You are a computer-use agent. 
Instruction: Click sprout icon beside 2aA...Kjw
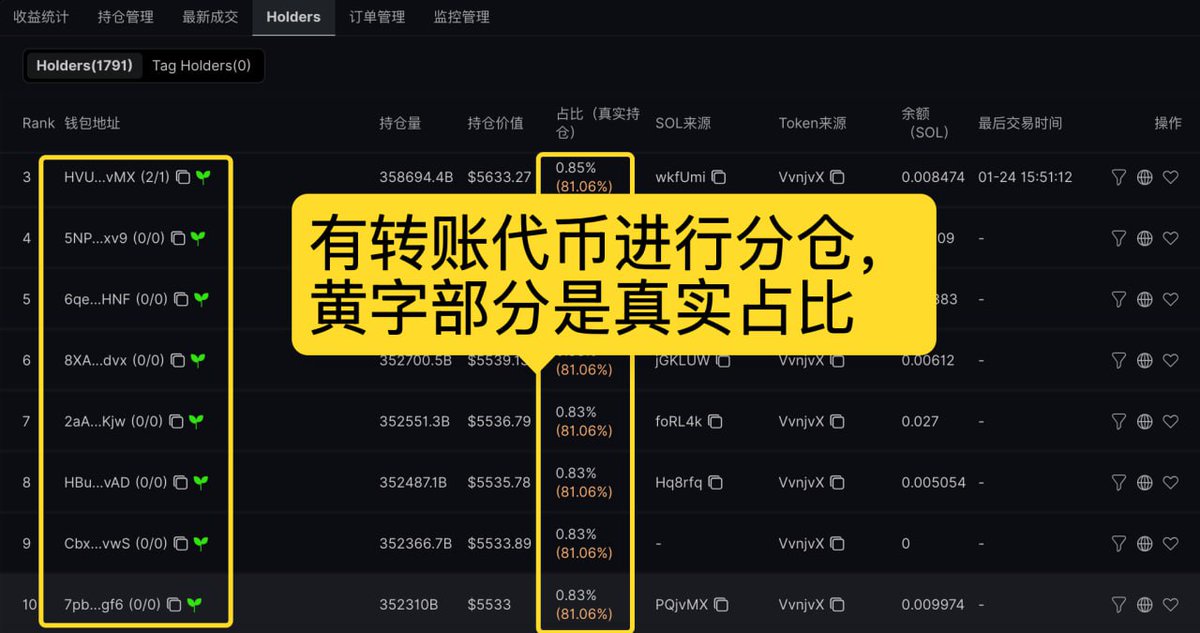tap(196, 421)
